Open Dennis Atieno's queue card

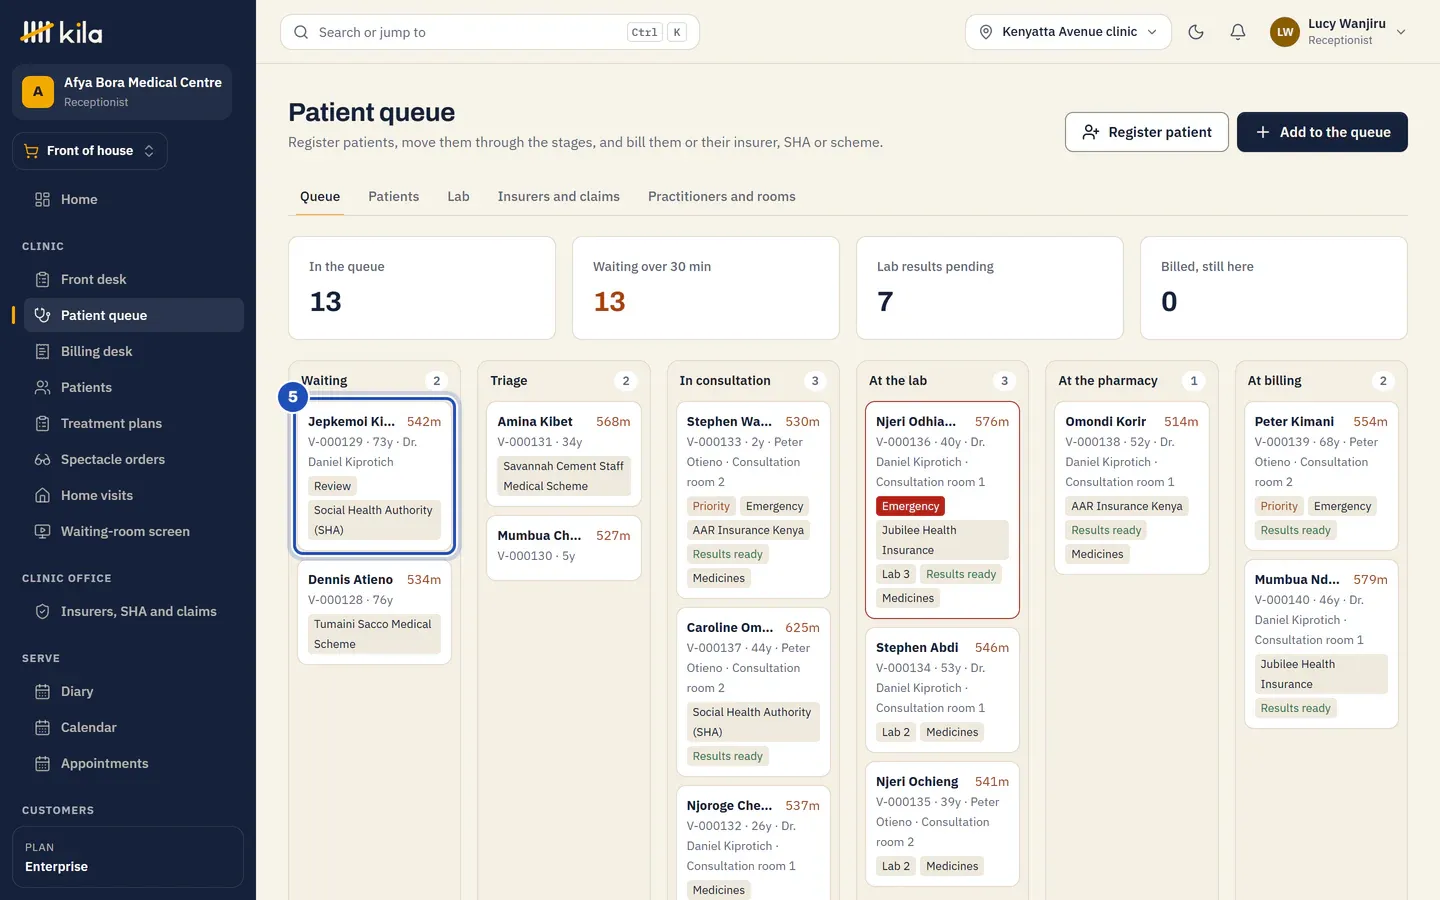[x=375, y=612]
